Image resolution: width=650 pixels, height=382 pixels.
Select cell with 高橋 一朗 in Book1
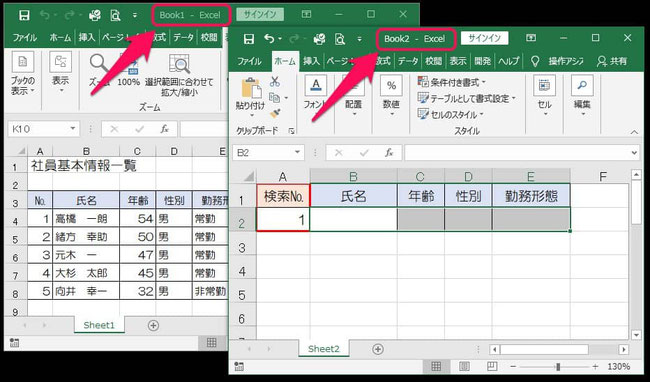[x=86, y=218]
